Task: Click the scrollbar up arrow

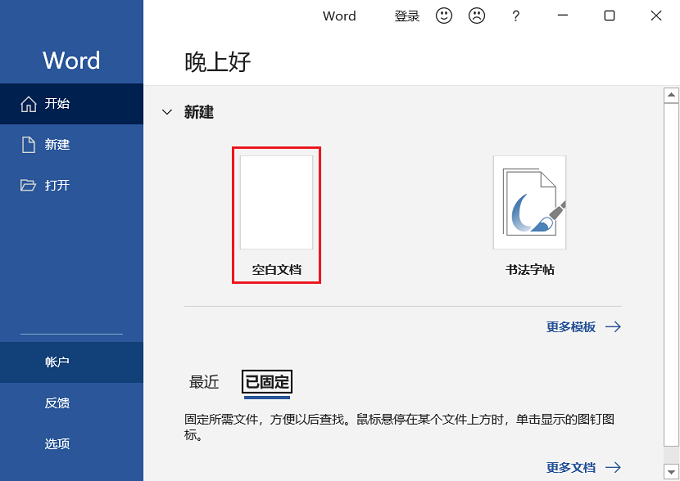Action: 671,95
